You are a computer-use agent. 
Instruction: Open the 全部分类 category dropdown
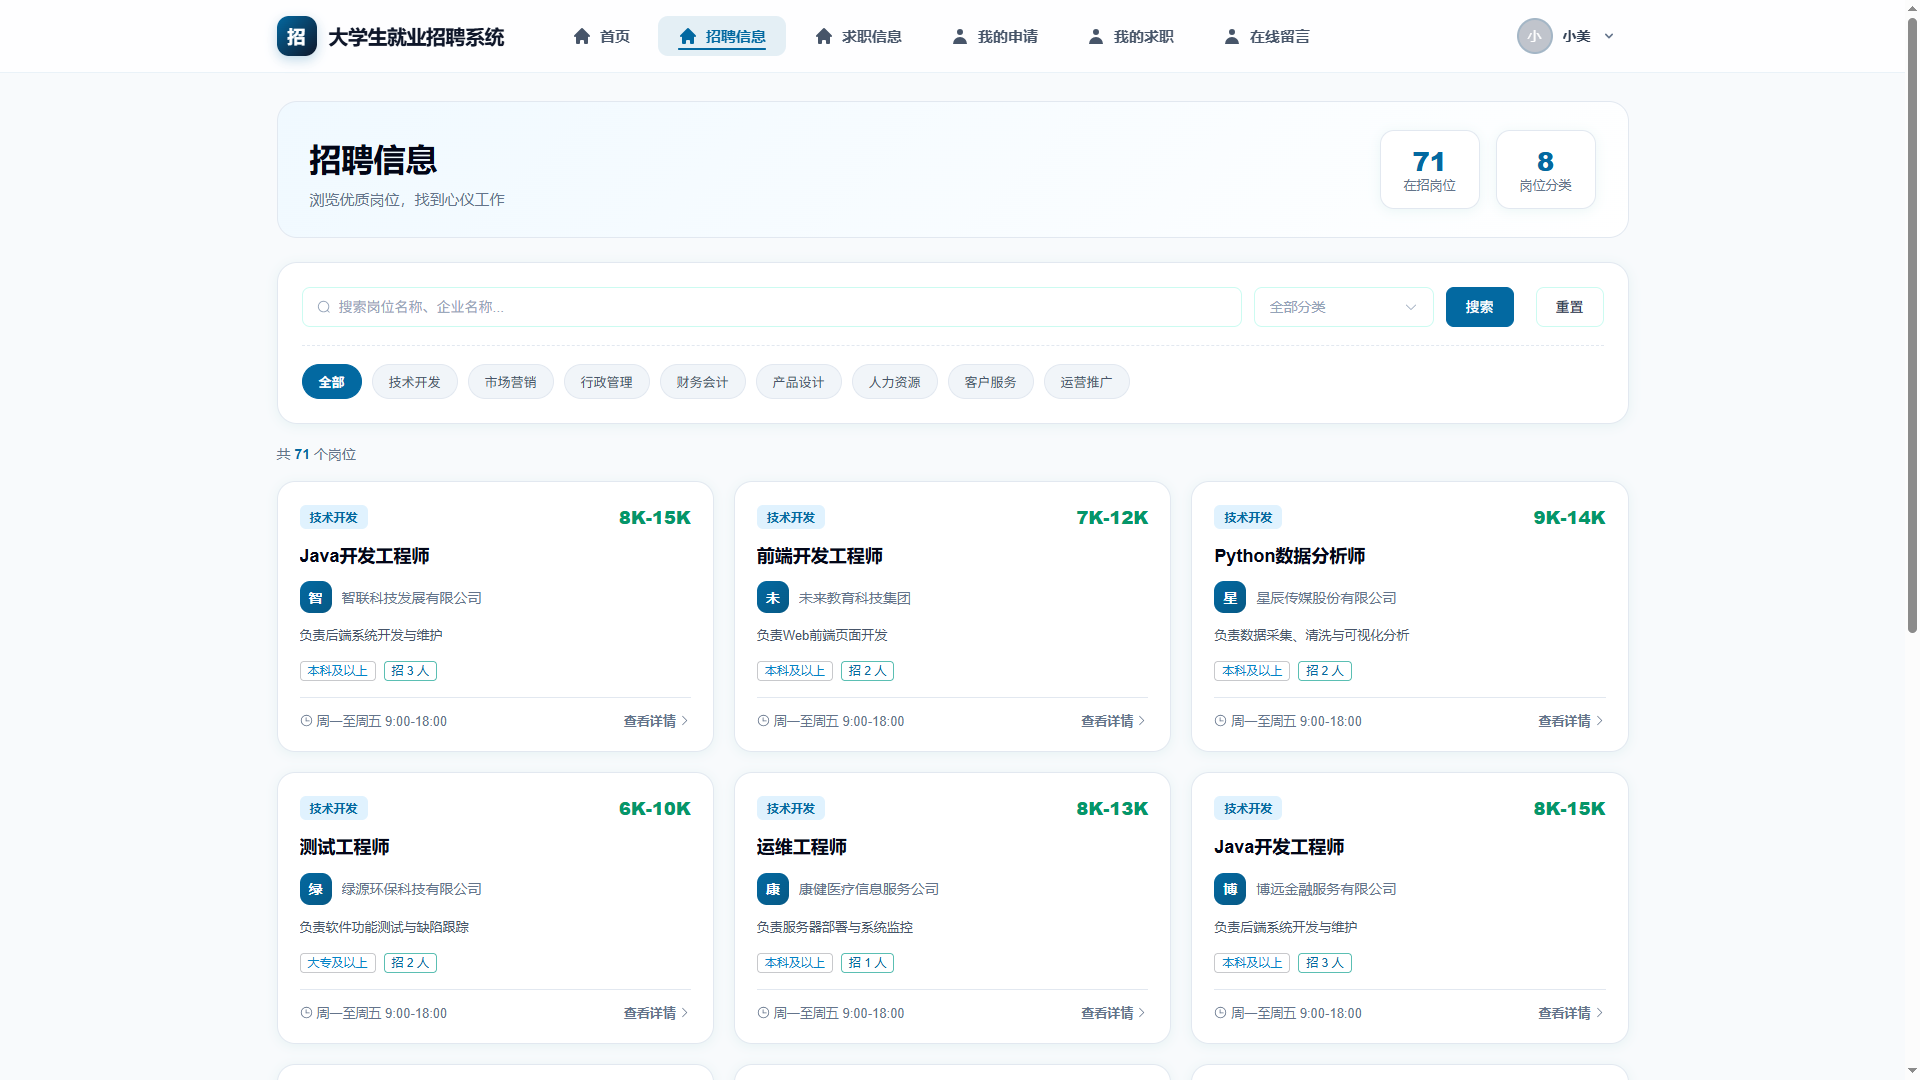pos(1343,307)
